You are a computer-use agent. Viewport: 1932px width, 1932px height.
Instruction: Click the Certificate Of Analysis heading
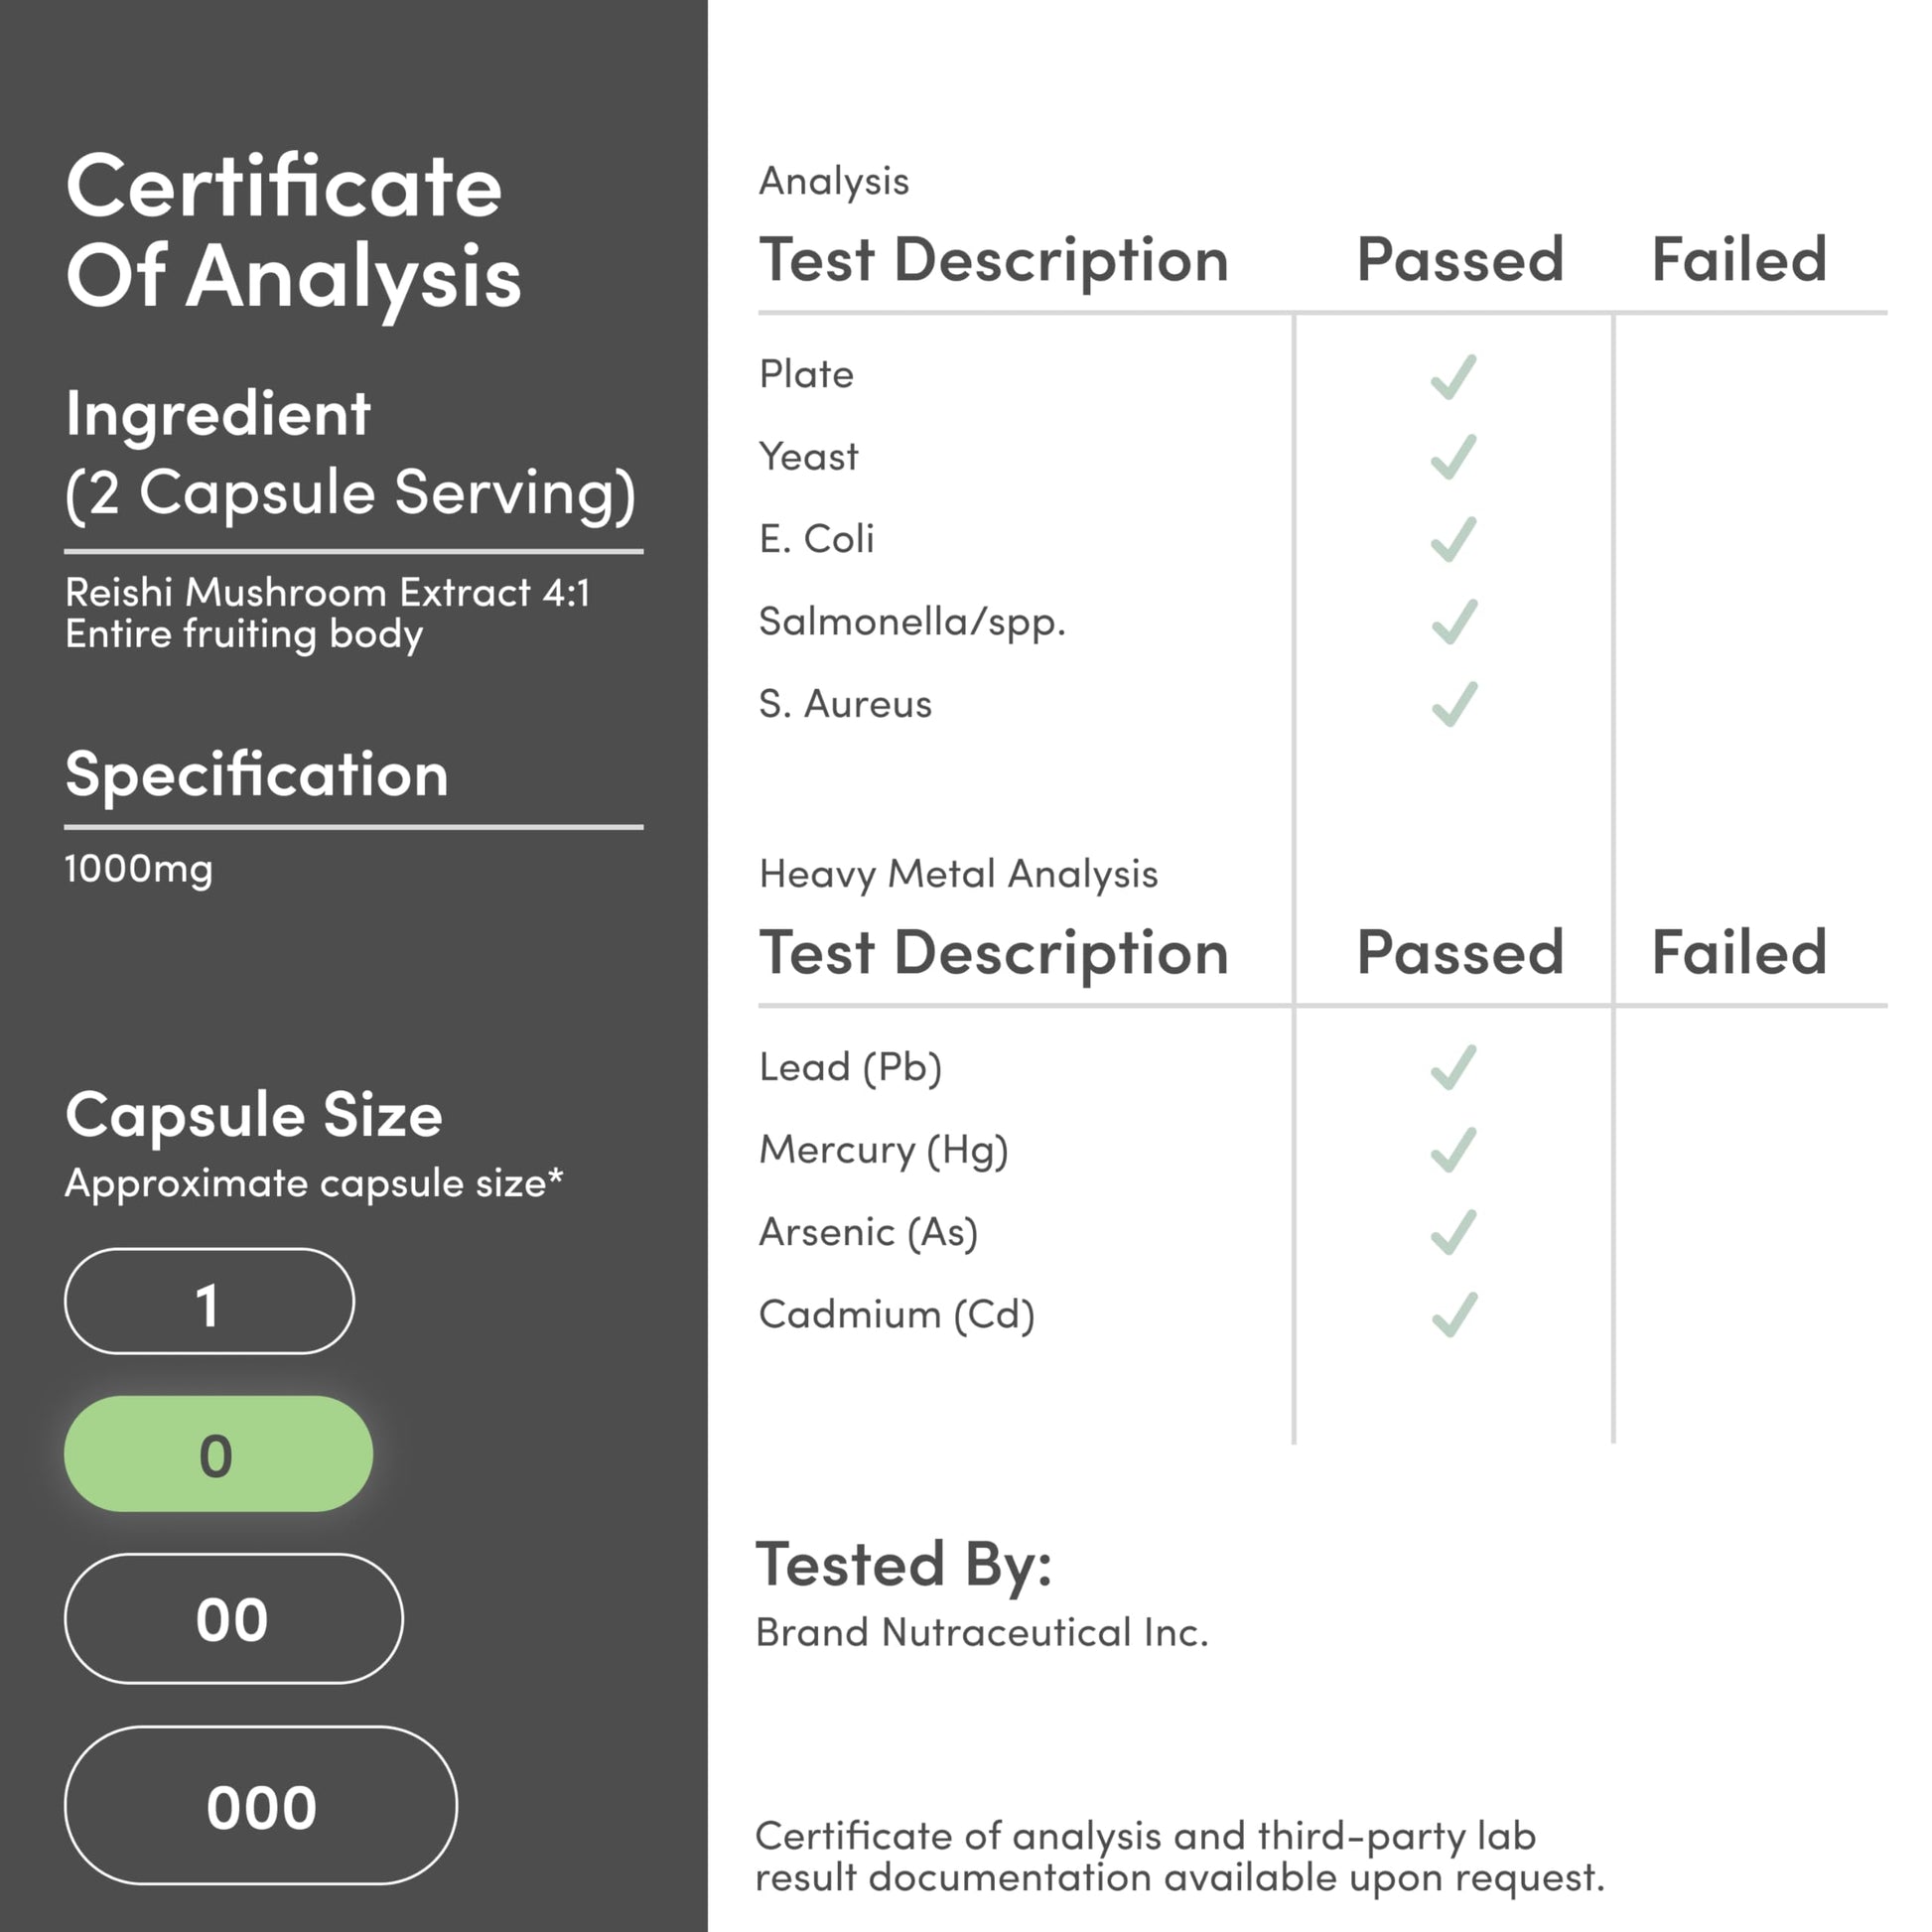293,232
